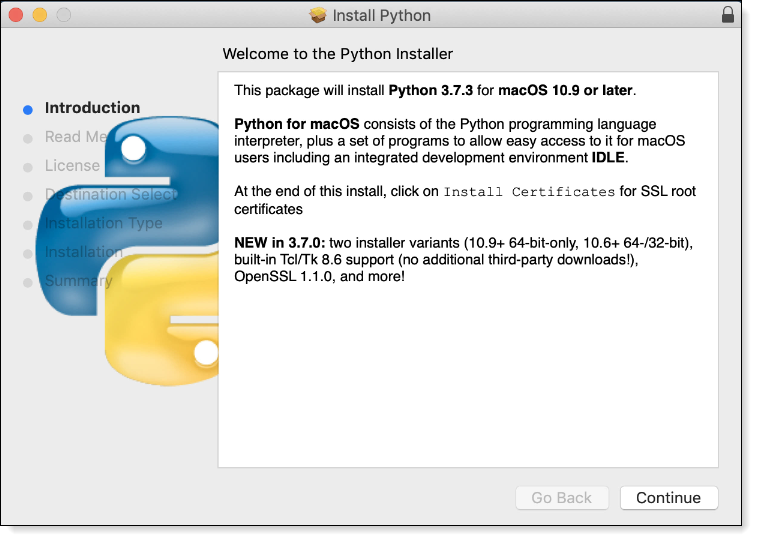Click the bold 'Python for macOS' text

(x=297, y=124)
